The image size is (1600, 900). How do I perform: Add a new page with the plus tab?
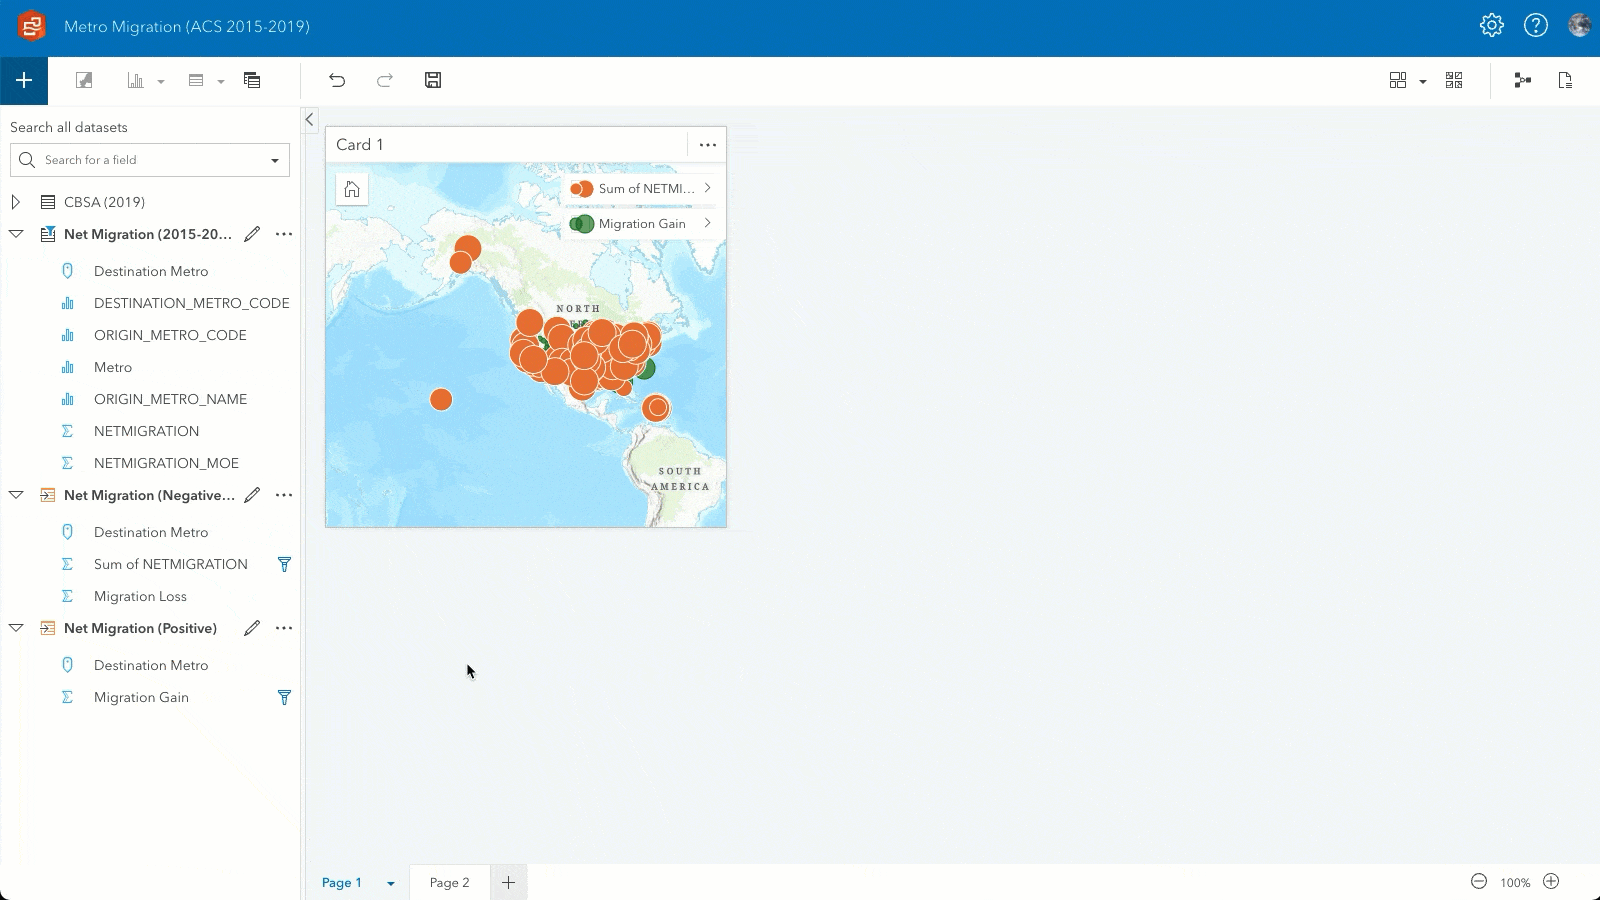pyautogui.click(x=508, y=883)
